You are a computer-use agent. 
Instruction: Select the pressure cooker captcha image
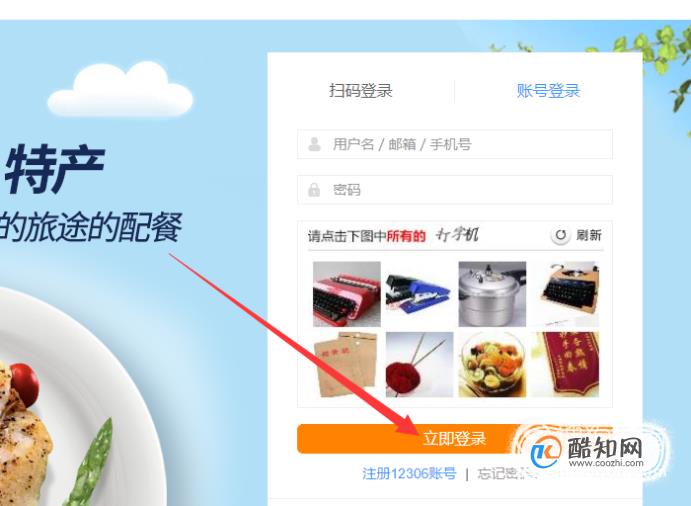click(492, 294)
